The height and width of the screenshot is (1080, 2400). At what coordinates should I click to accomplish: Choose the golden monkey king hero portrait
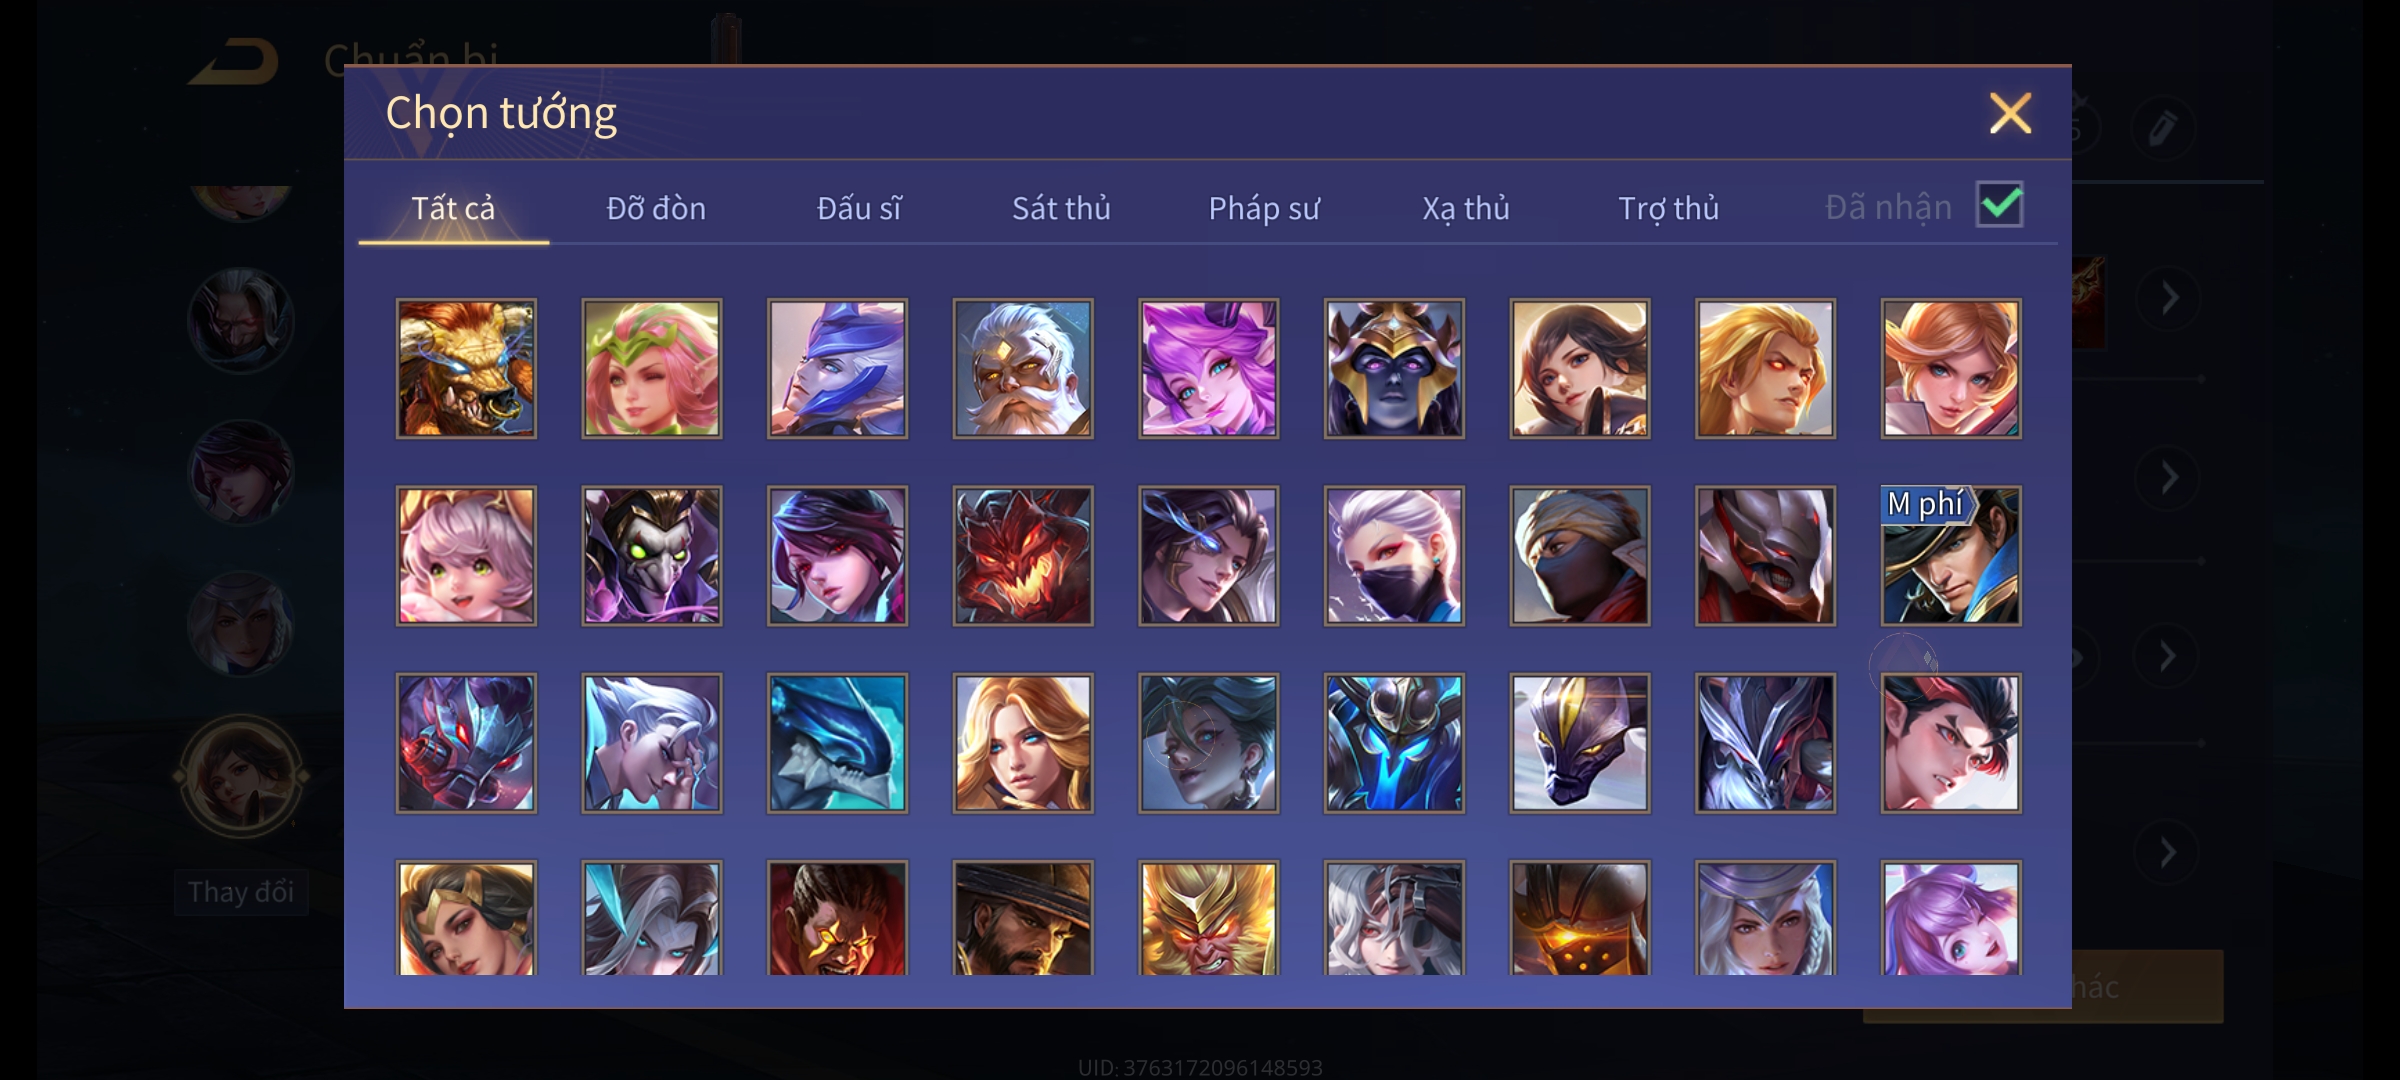coord(1209,918)
